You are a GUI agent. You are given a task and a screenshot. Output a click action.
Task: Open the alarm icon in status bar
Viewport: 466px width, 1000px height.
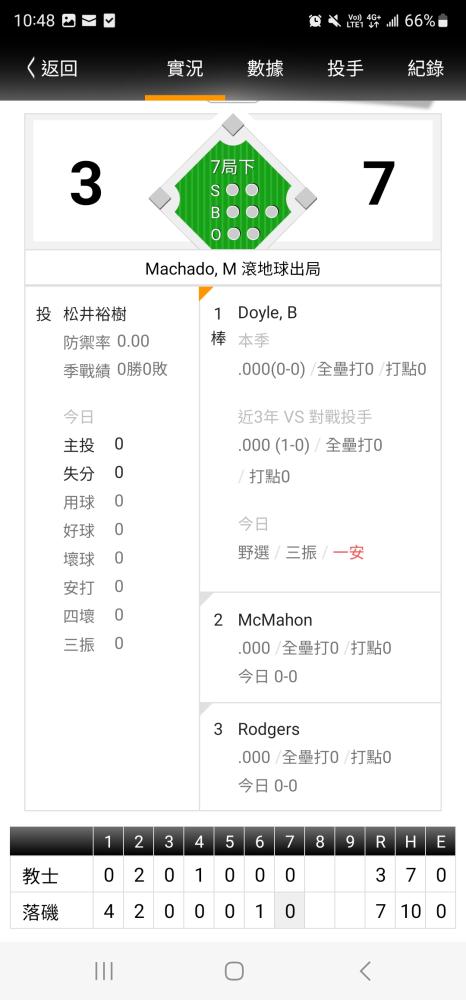(x=315, y=20)
